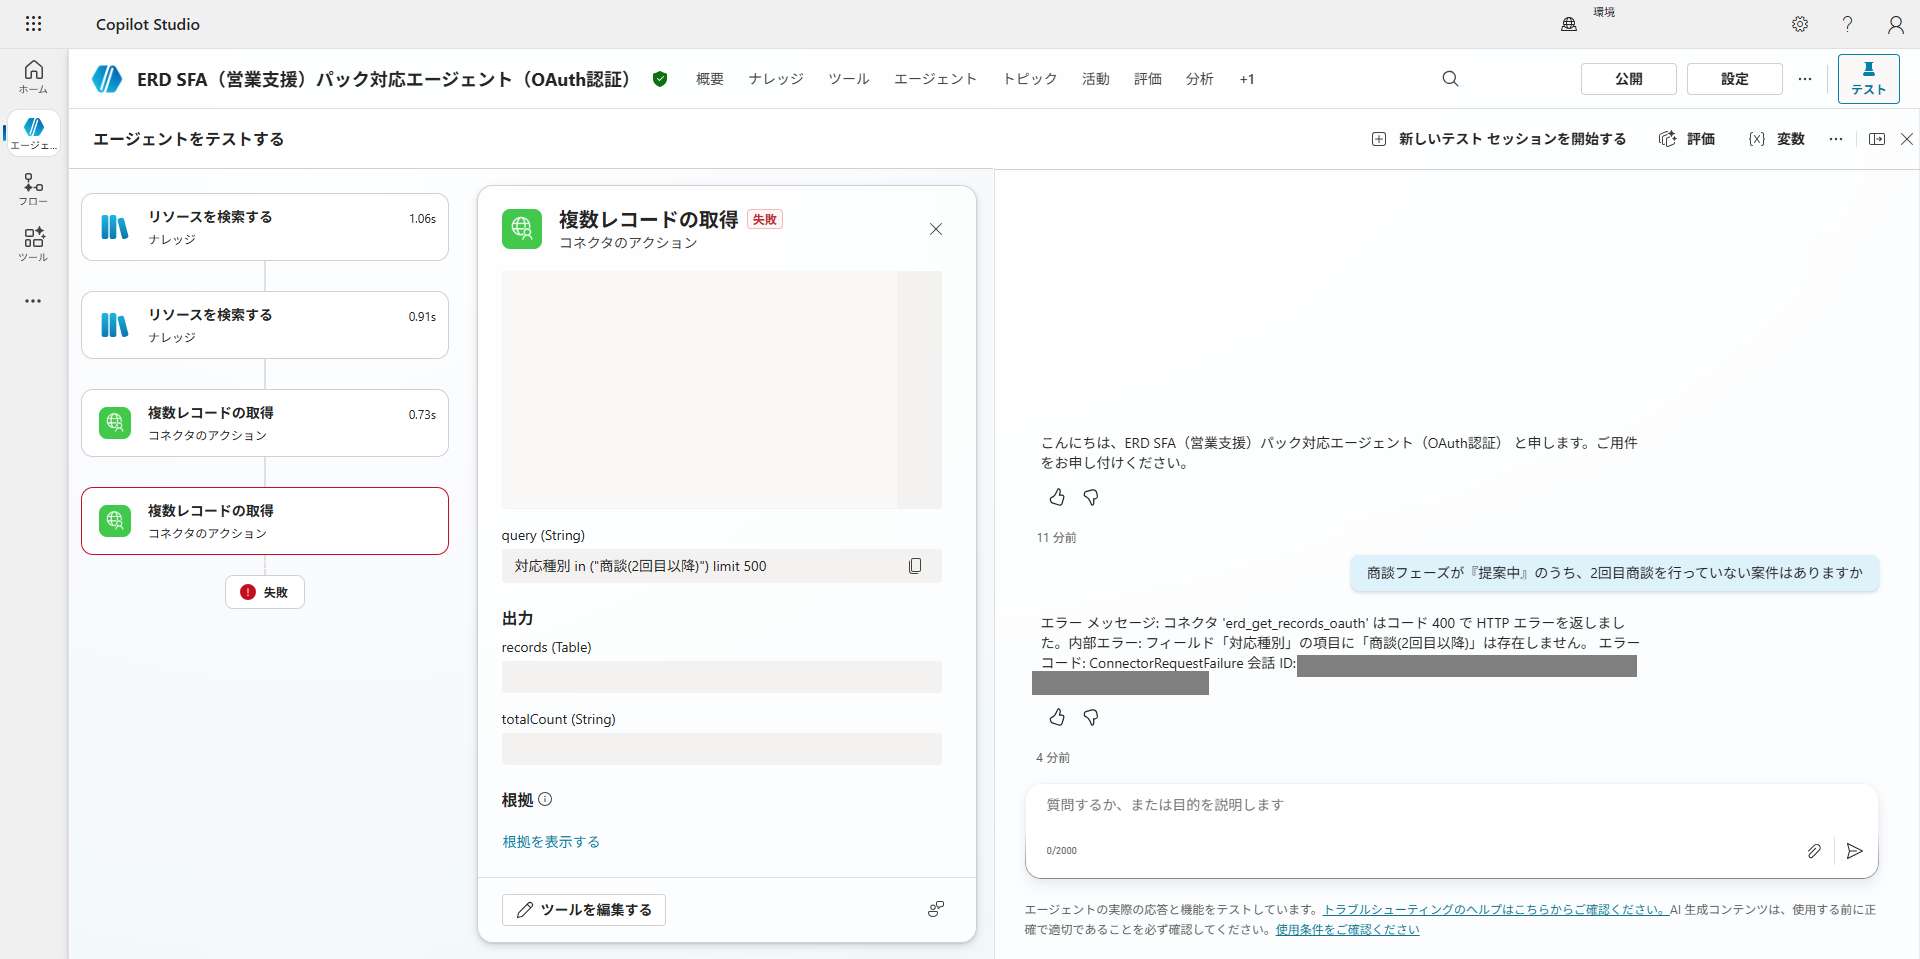This screenshot has width=1920, height=959.
Task: Toggle the テスト test pane button
Action: tap(1868, 79)
